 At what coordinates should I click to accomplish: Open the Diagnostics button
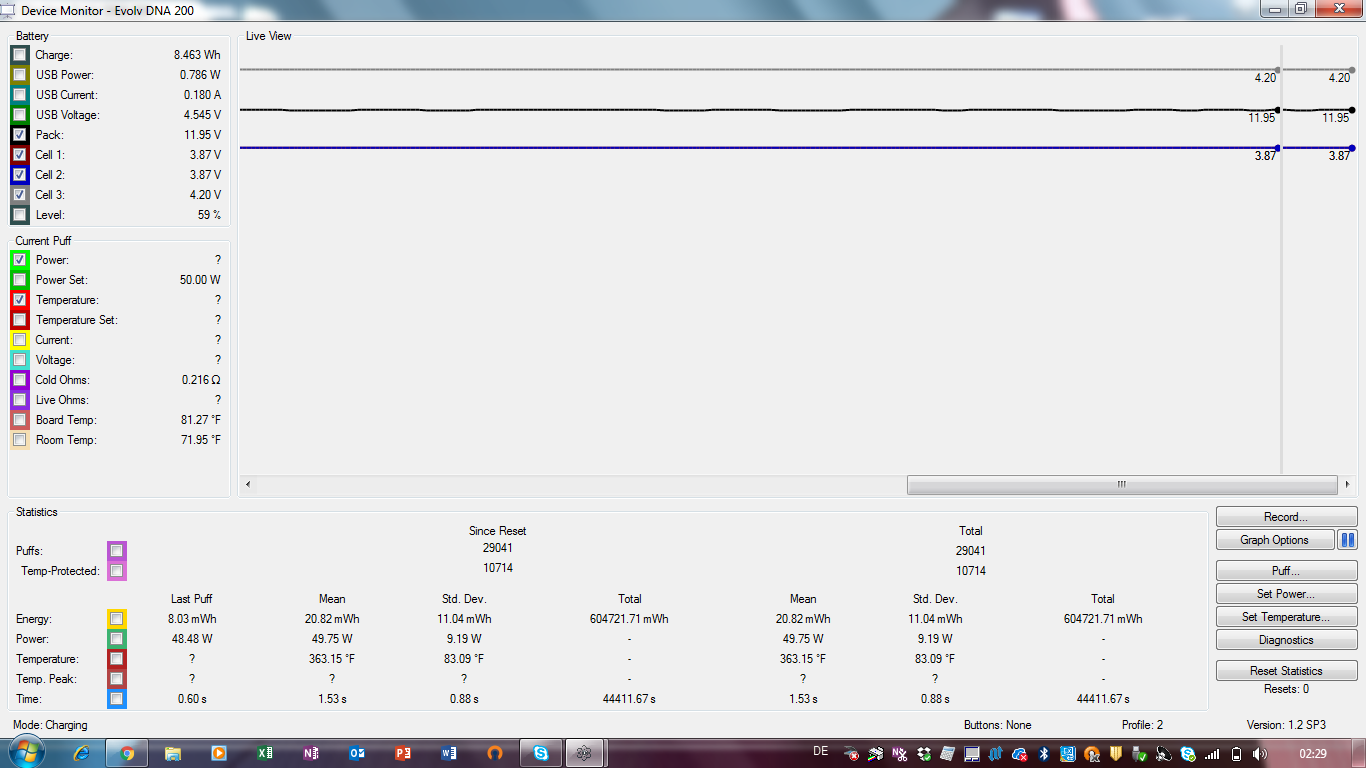[1286, 640]
